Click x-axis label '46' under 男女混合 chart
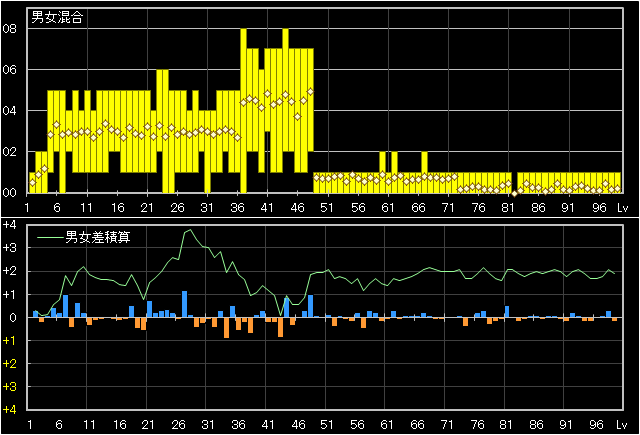640x435 pixels. coord(297,208)
